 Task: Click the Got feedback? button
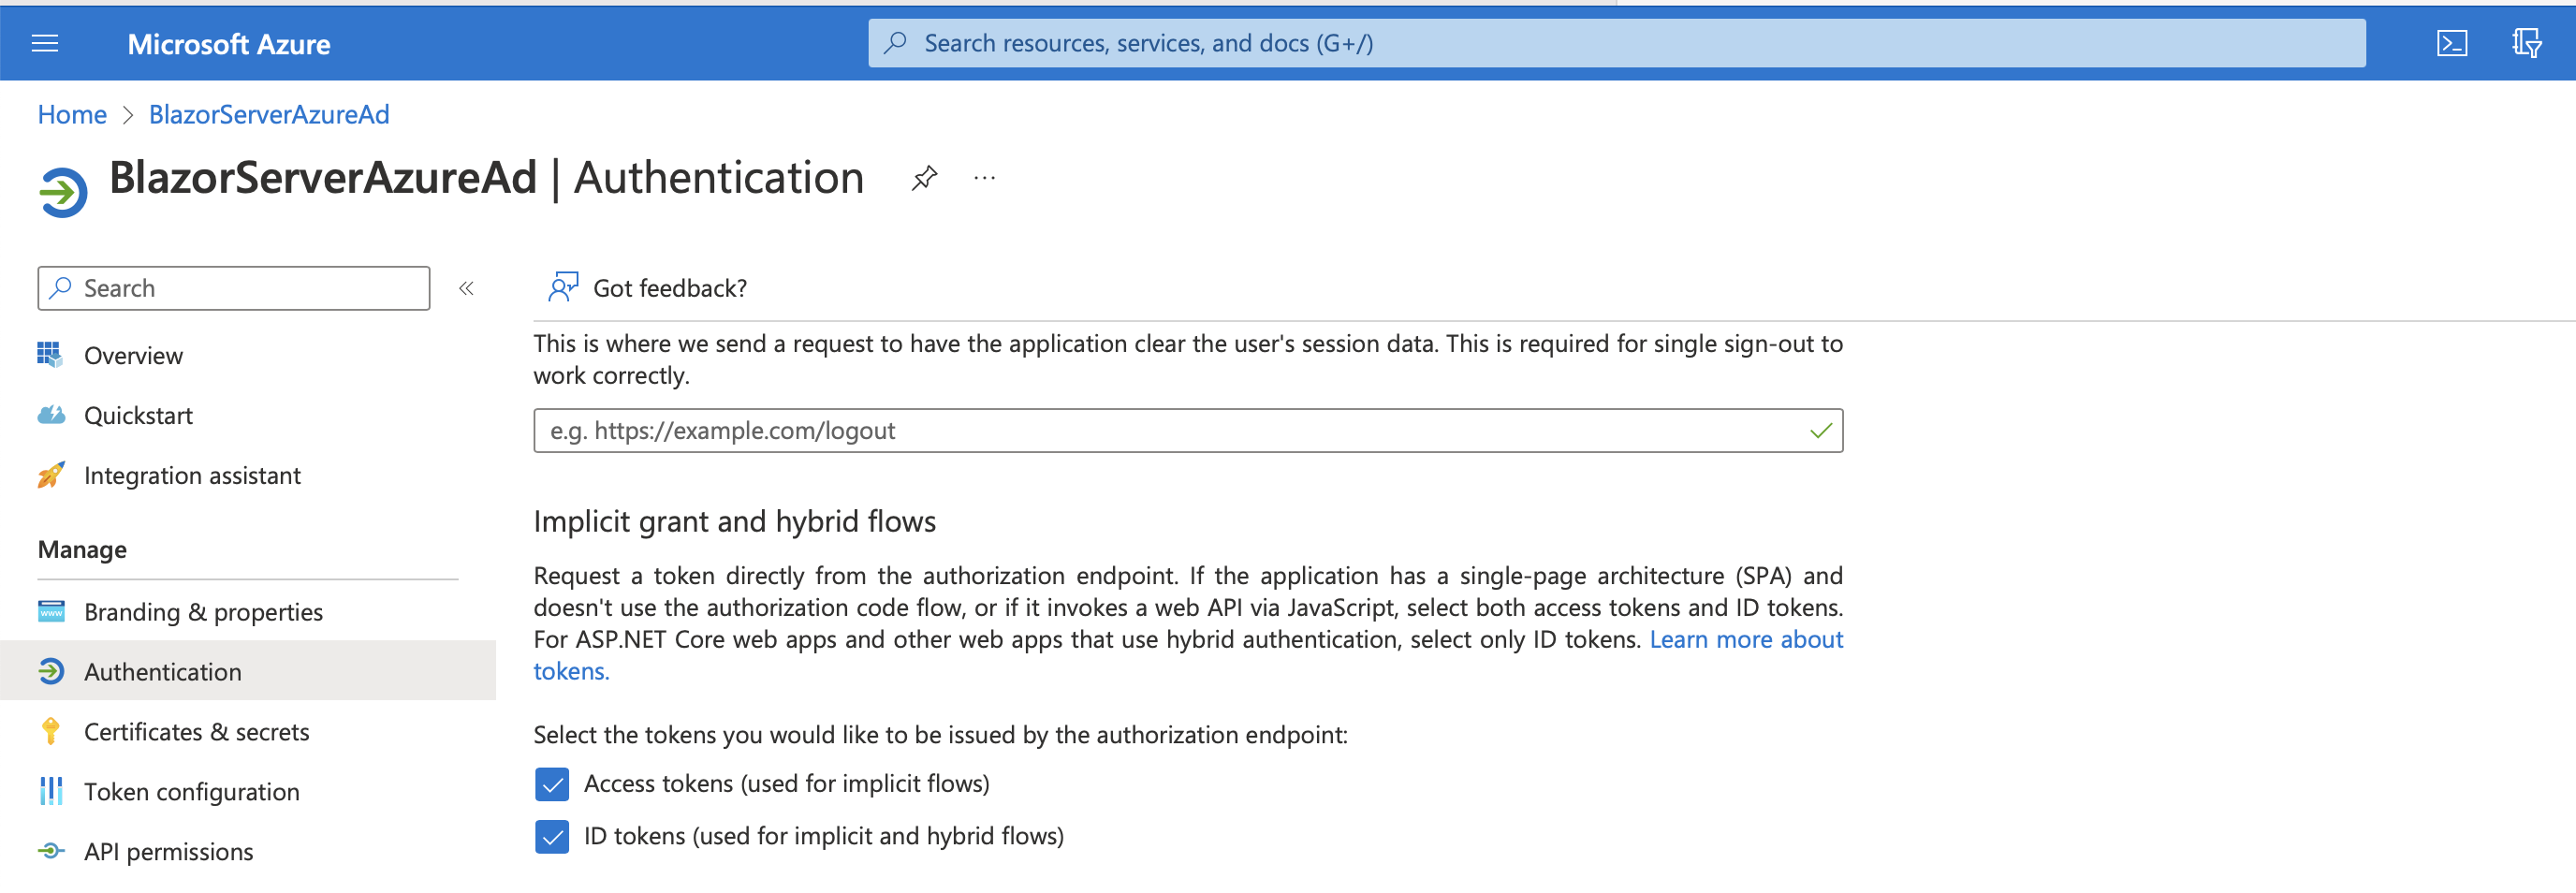[x=648, y=288]
